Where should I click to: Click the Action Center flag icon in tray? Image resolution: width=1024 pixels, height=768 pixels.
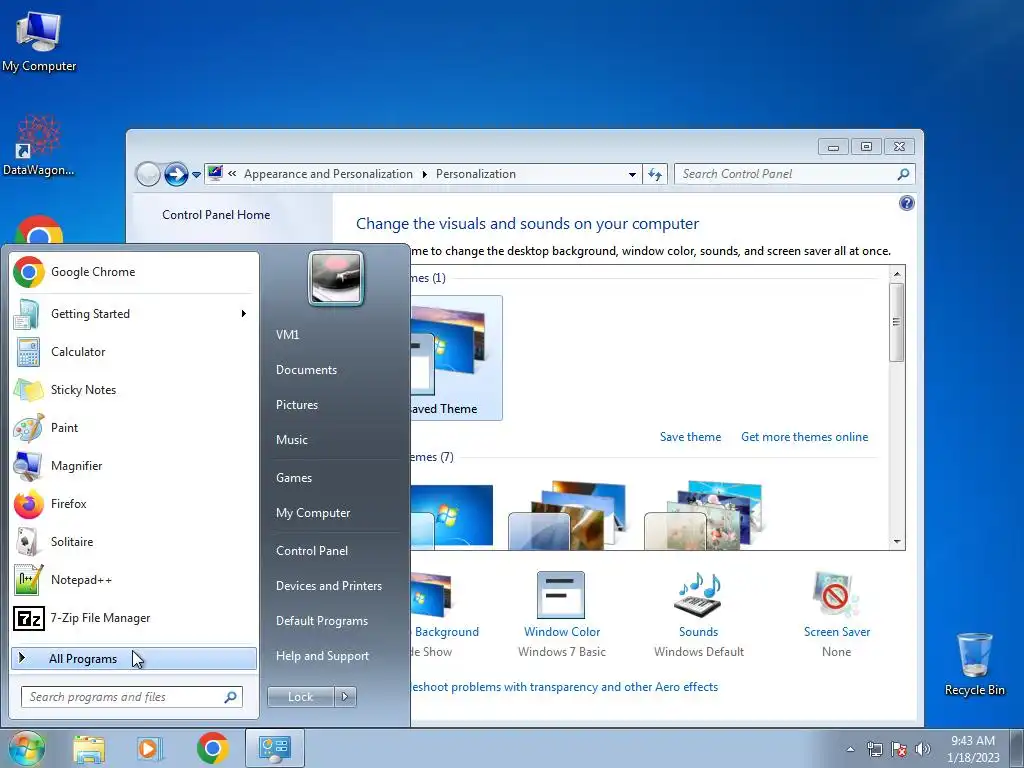(899, 749)
